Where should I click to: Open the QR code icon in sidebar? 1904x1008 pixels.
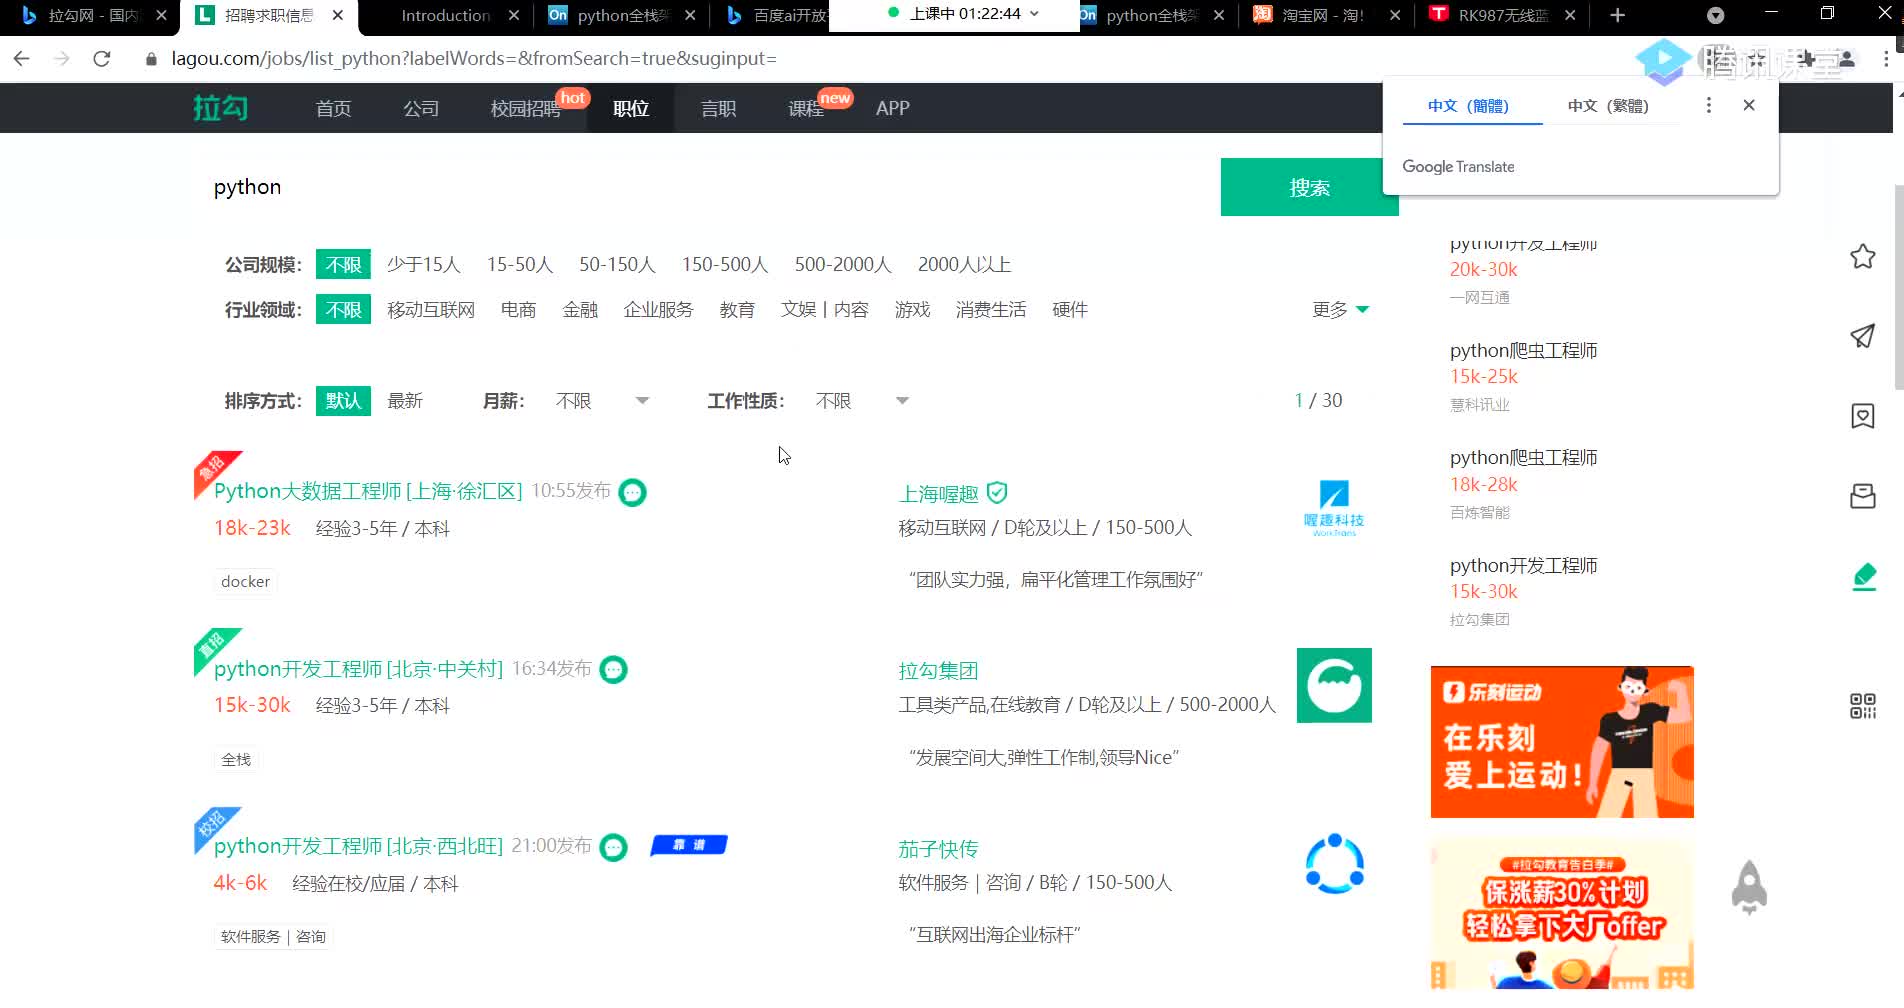[x=1862, y=706]
